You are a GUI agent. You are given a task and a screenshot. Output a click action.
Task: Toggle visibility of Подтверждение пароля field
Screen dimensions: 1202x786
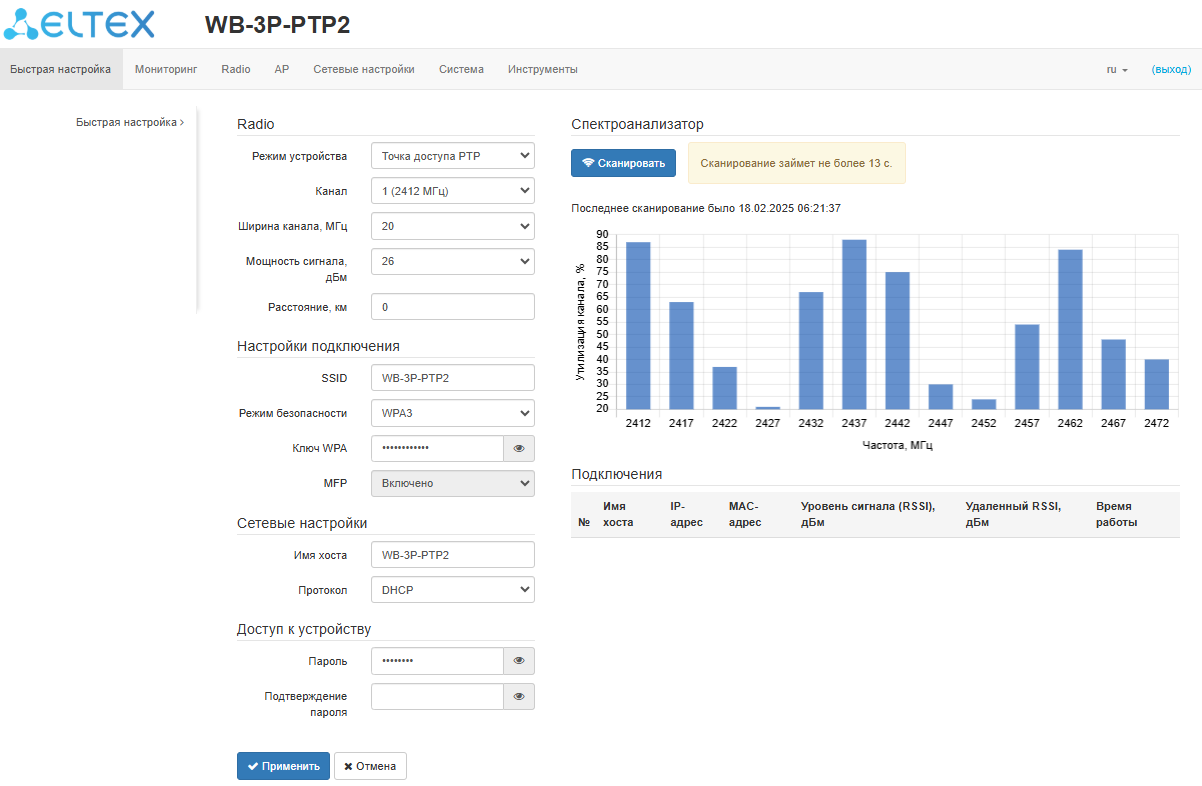(x=518, y=697)
